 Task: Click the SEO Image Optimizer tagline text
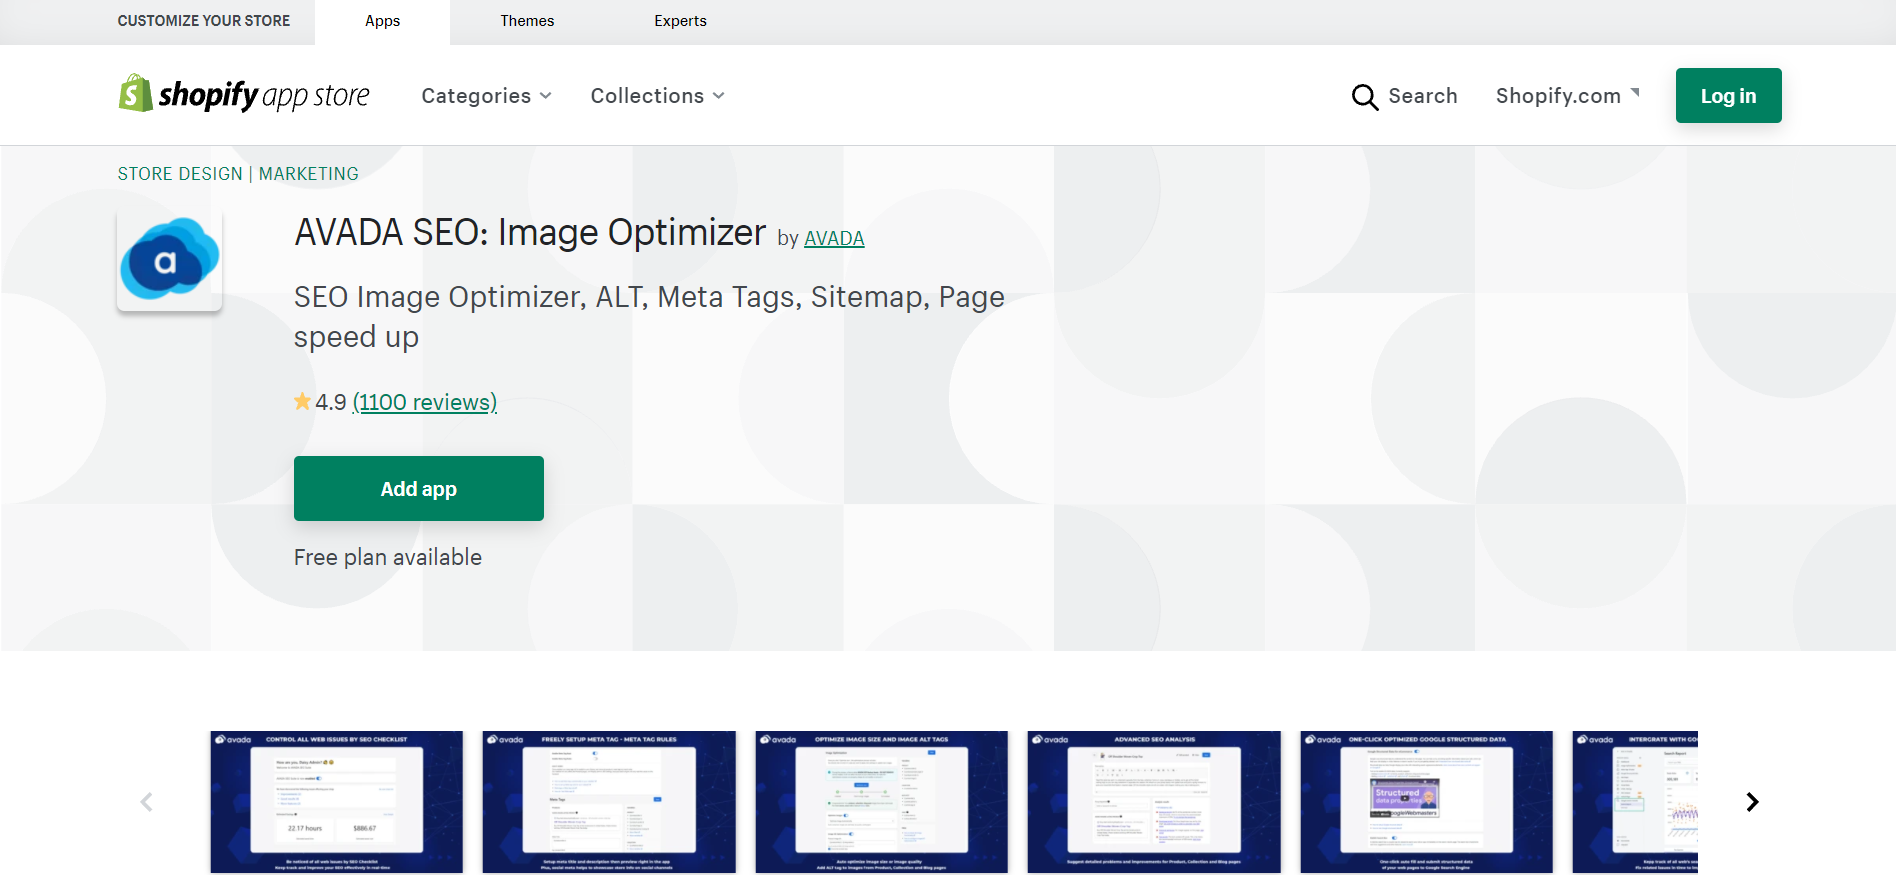tap(649, 317)
